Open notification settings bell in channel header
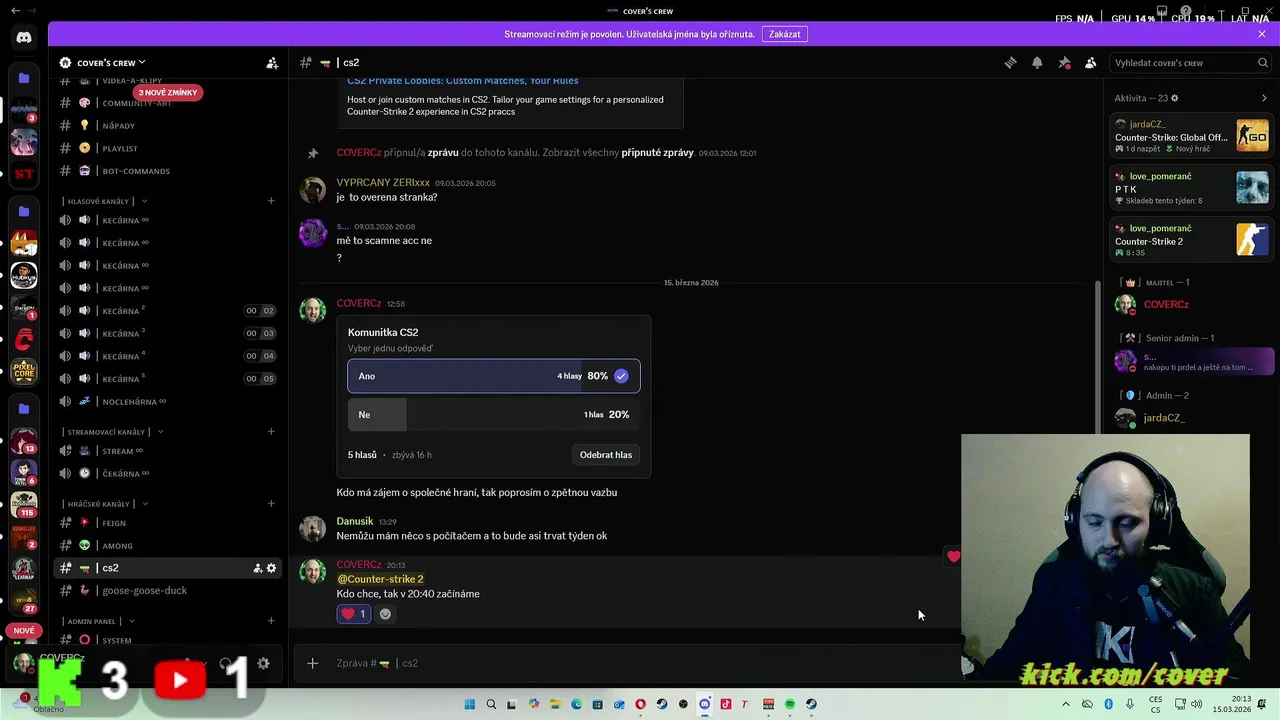 coord(1037,63)
